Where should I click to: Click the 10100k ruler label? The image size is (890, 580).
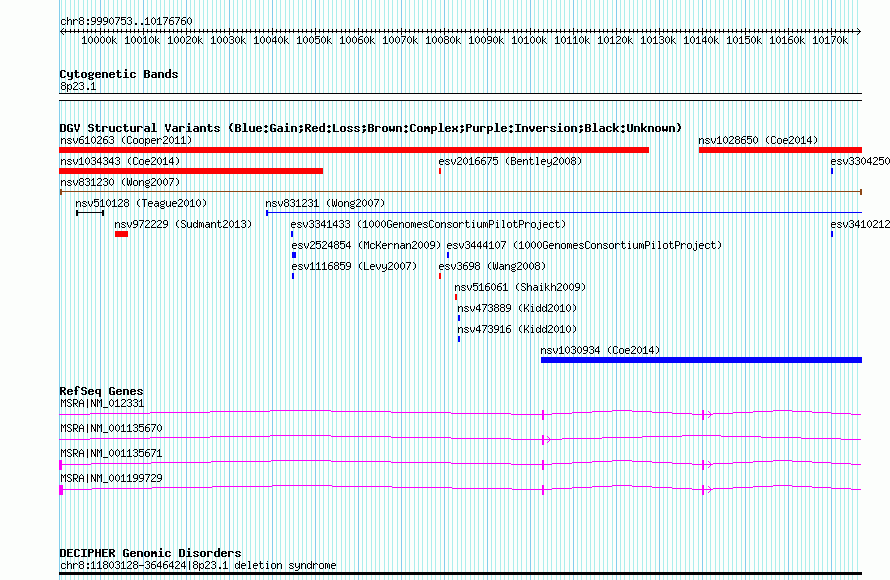529,40
